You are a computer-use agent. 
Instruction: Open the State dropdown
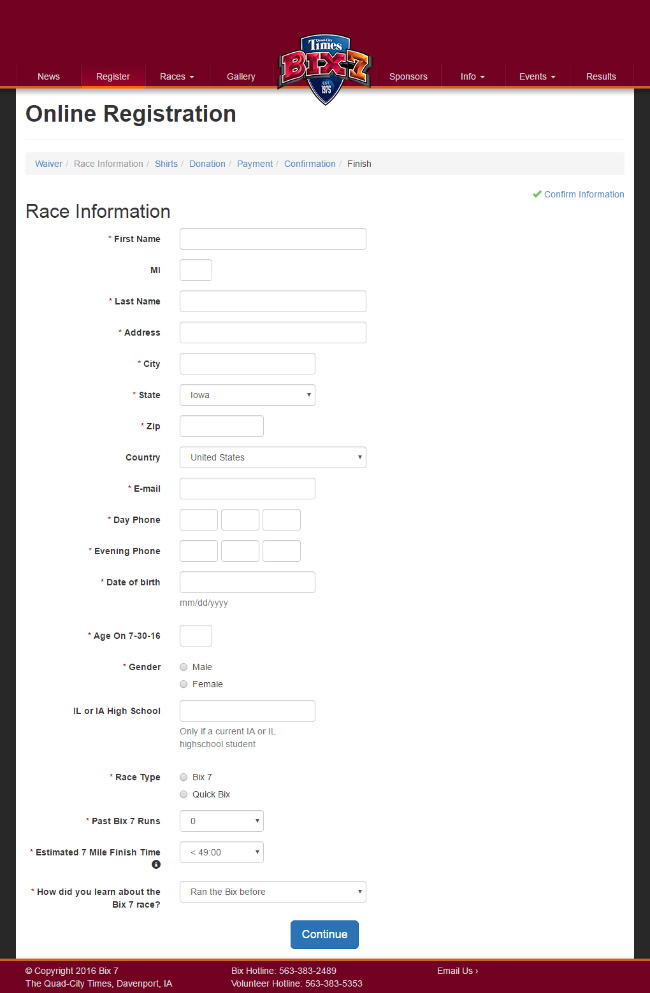(x=247, y=395)
